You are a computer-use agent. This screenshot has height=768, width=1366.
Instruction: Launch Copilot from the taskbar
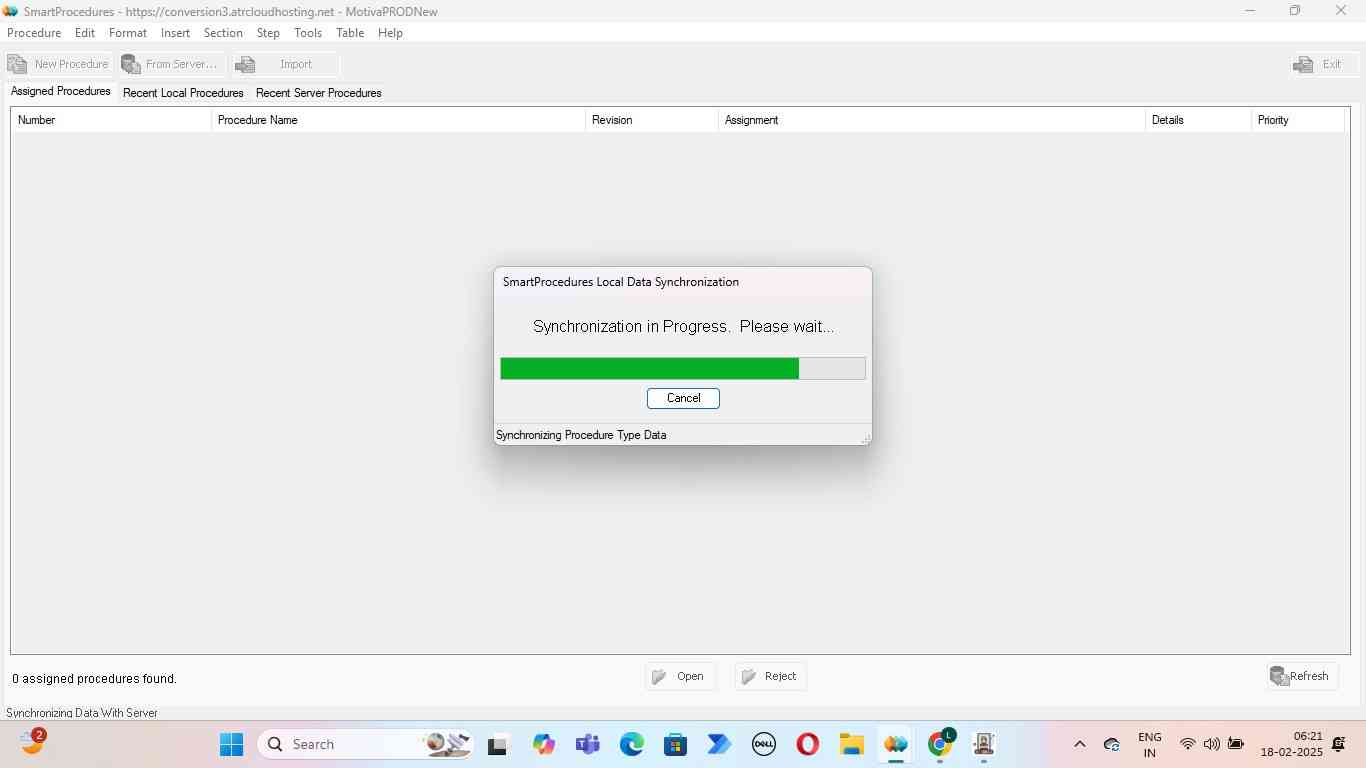(x=543, y=744)
